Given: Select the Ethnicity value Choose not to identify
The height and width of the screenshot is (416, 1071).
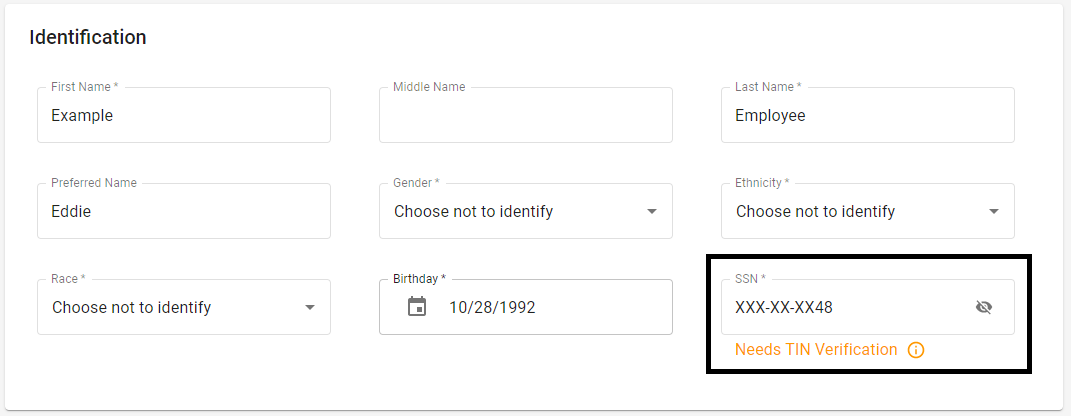Looking at the screenshot, I should coord(815,211).
